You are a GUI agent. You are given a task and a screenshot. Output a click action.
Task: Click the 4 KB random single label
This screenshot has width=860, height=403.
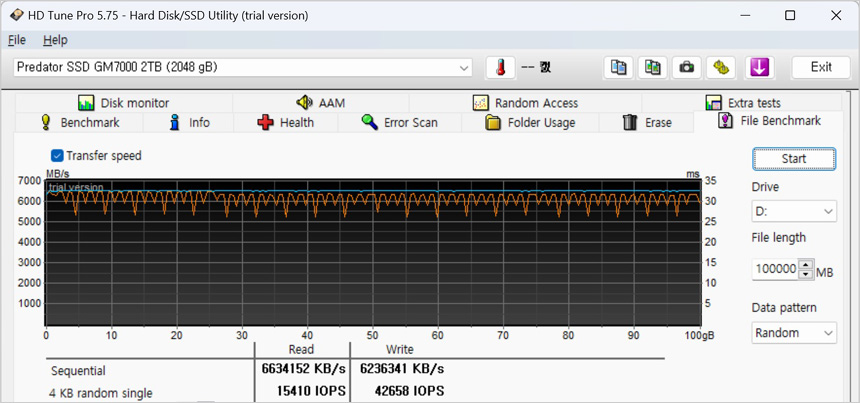(101, 393)
